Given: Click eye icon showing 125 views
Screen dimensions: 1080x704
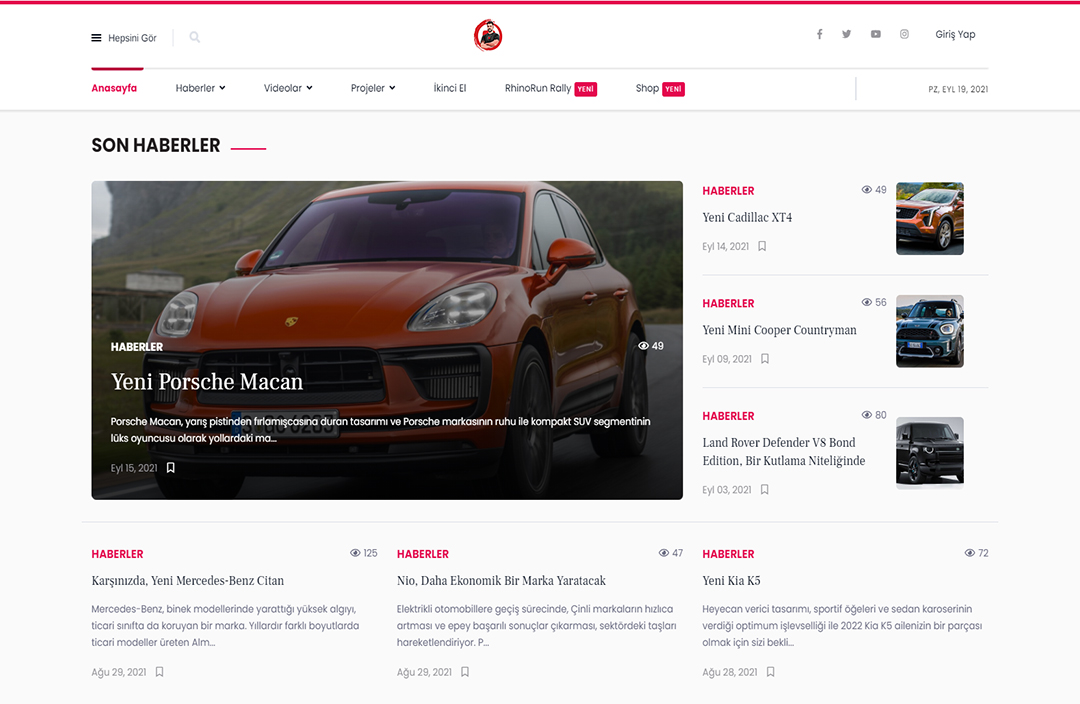Looking at the screenshot, I should (x=355, y=552).
